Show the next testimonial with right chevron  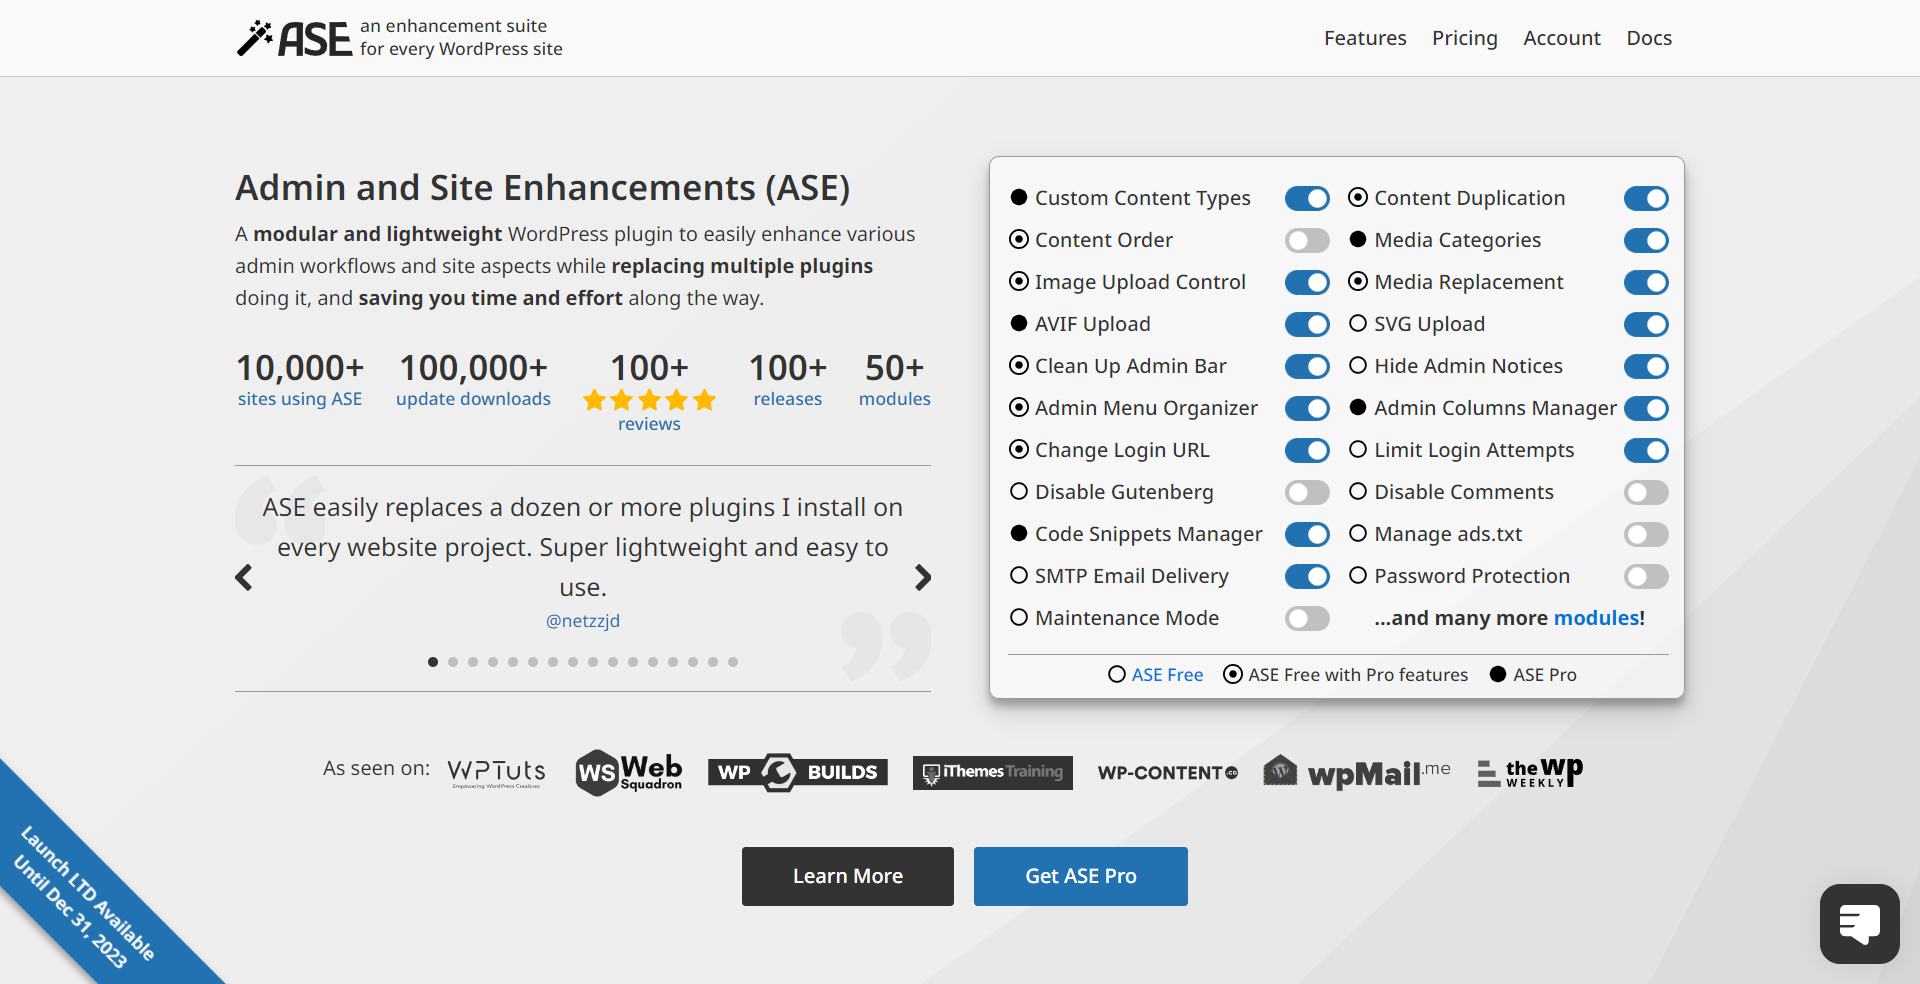(x=923, y=578)
